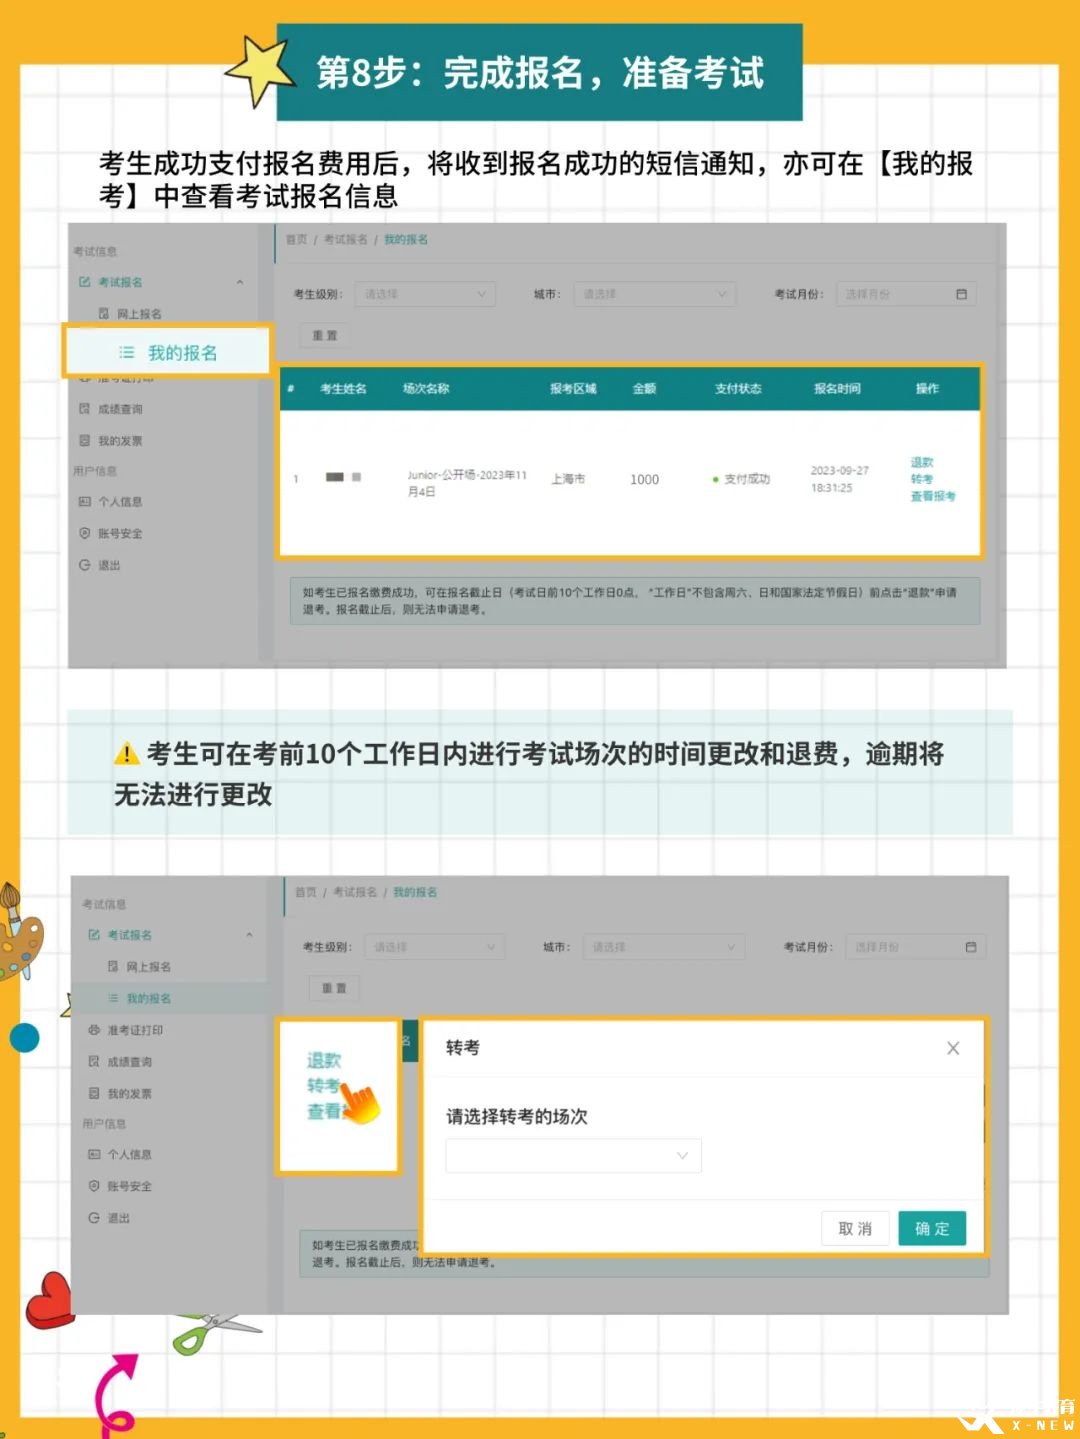Click 考试报名 breadcrumb in lower screenshot
This screenshot has height=1439, width=1080.
355,893
